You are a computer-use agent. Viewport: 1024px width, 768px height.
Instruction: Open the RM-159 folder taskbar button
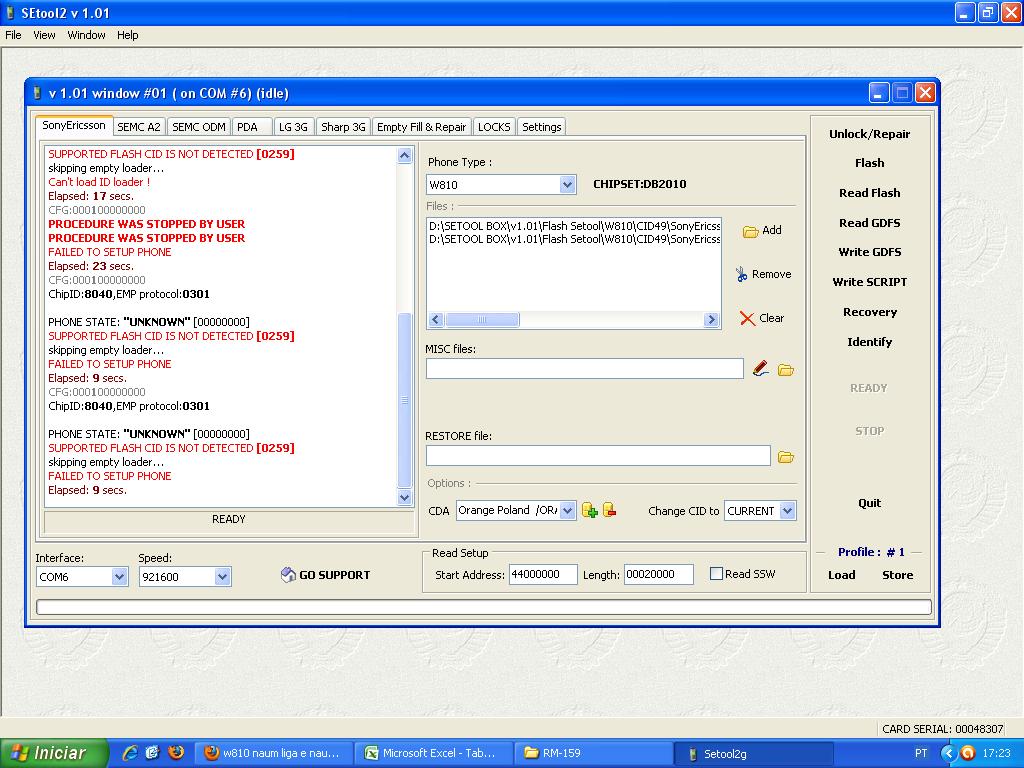tap(594, 753)
